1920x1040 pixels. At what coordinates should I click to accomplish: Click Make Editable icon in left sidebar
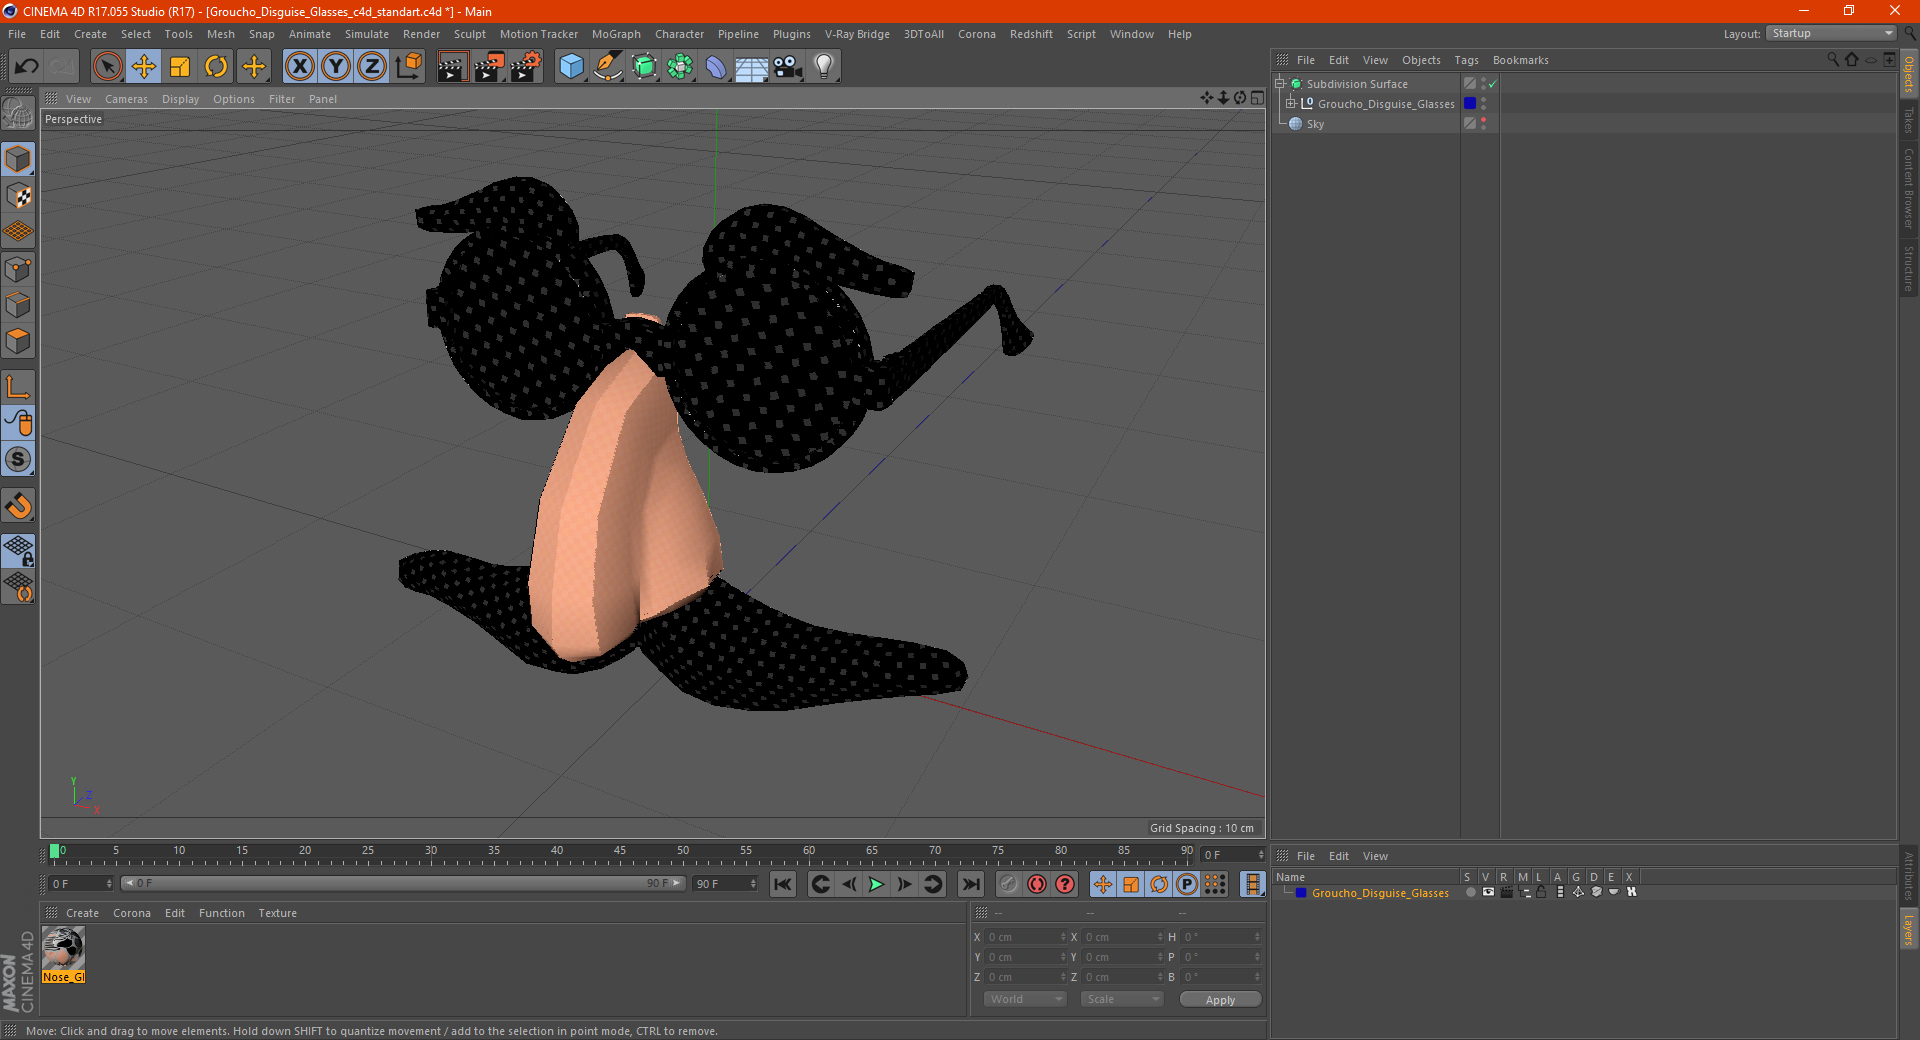pos(18,114)
